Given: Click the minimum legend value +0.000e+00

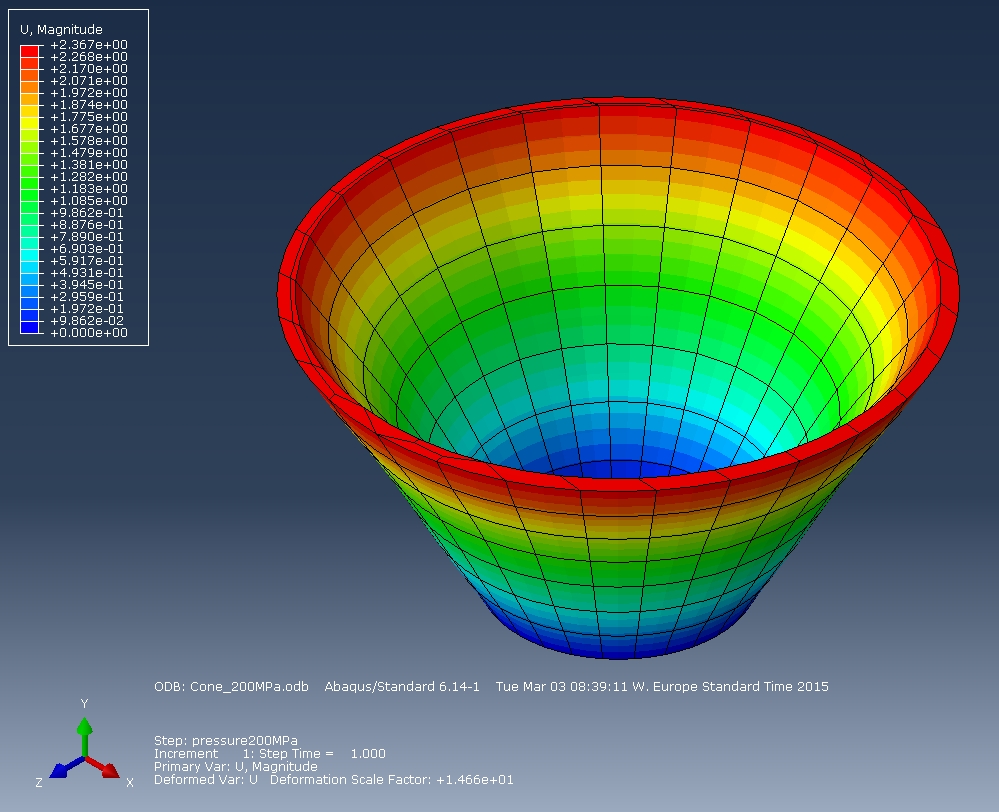Looking at the screenshot, I should 89,333.
